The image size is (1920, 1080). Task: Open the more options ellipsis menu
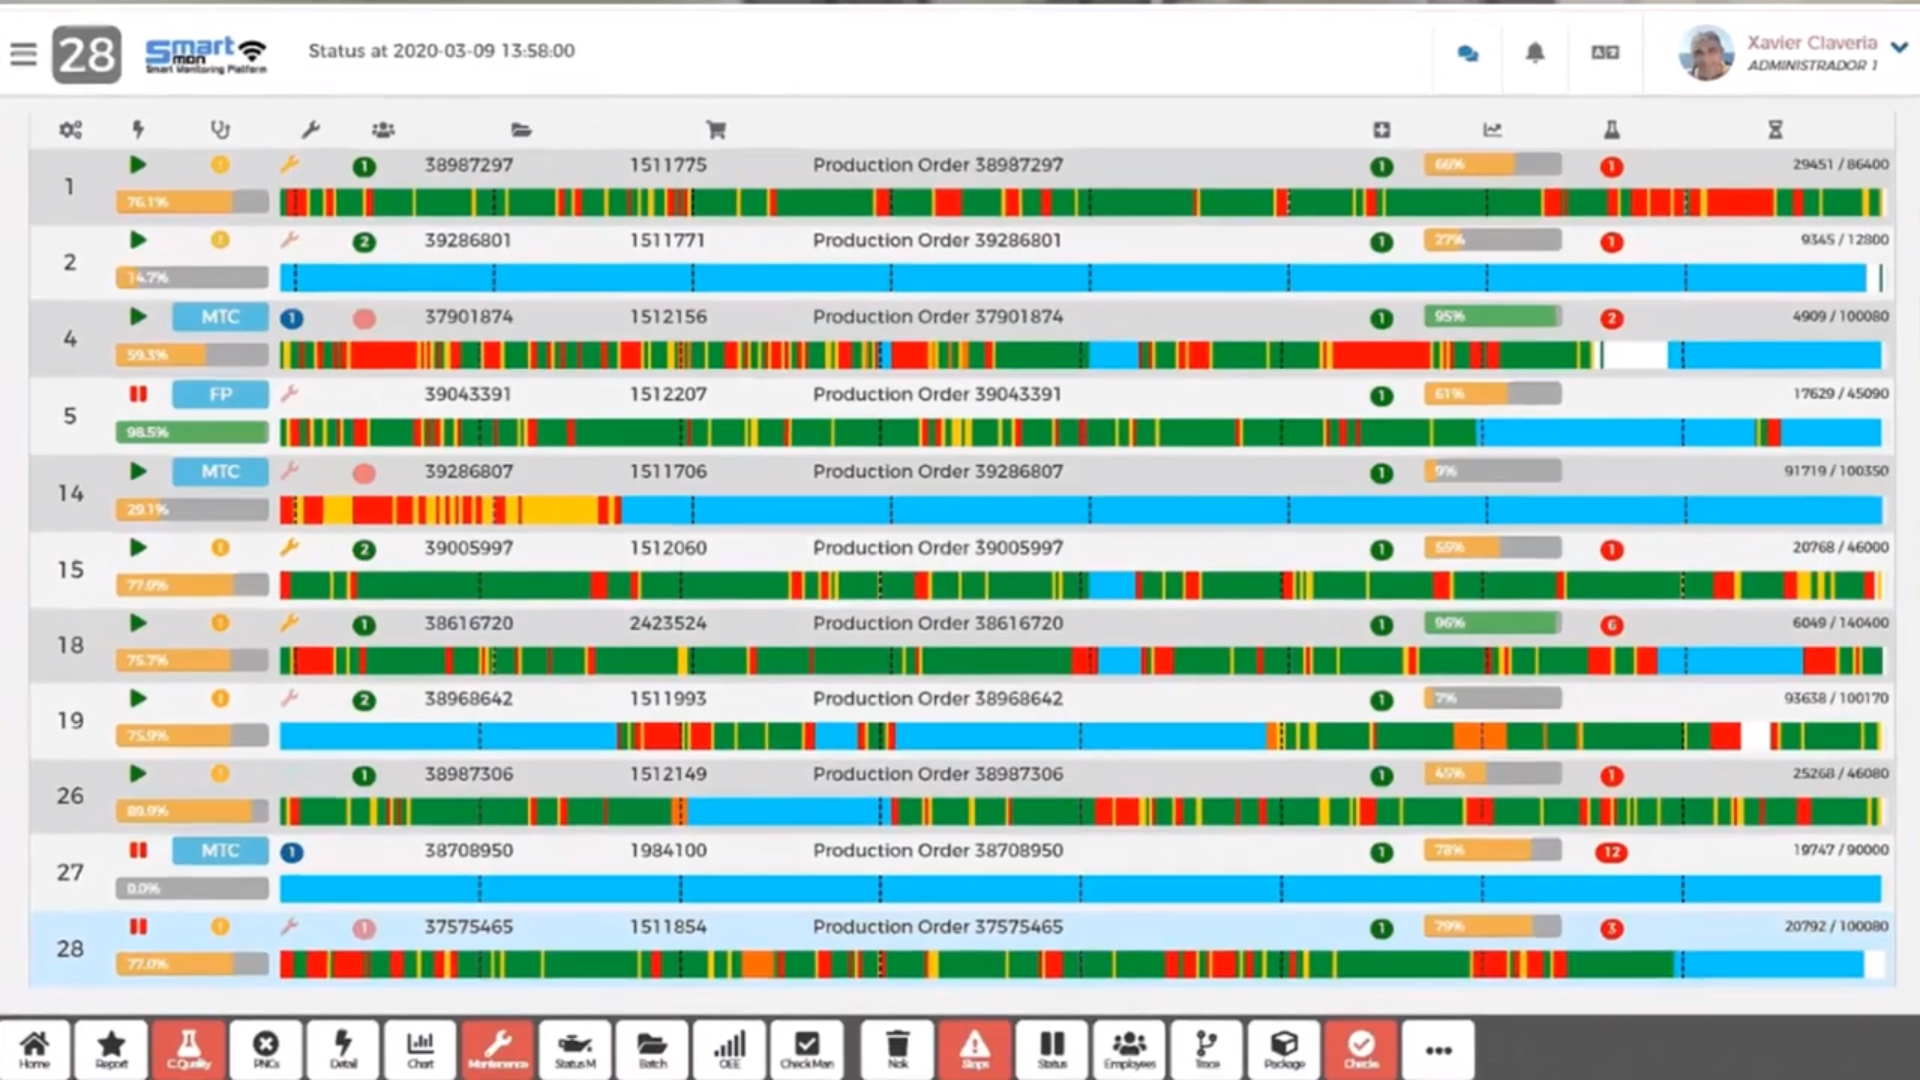click(1438, 1050)
